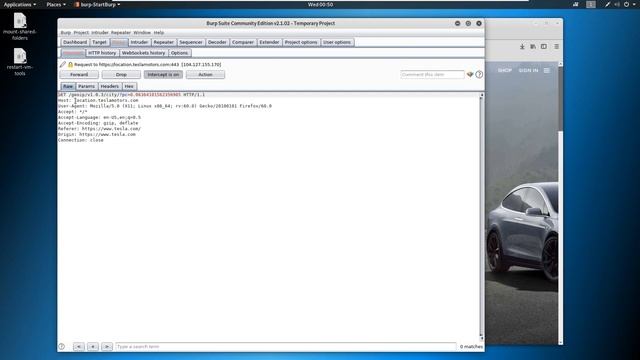640x360 pixels.
Task: Click the workspace indicator in top panel
Action: coord(591,4)
